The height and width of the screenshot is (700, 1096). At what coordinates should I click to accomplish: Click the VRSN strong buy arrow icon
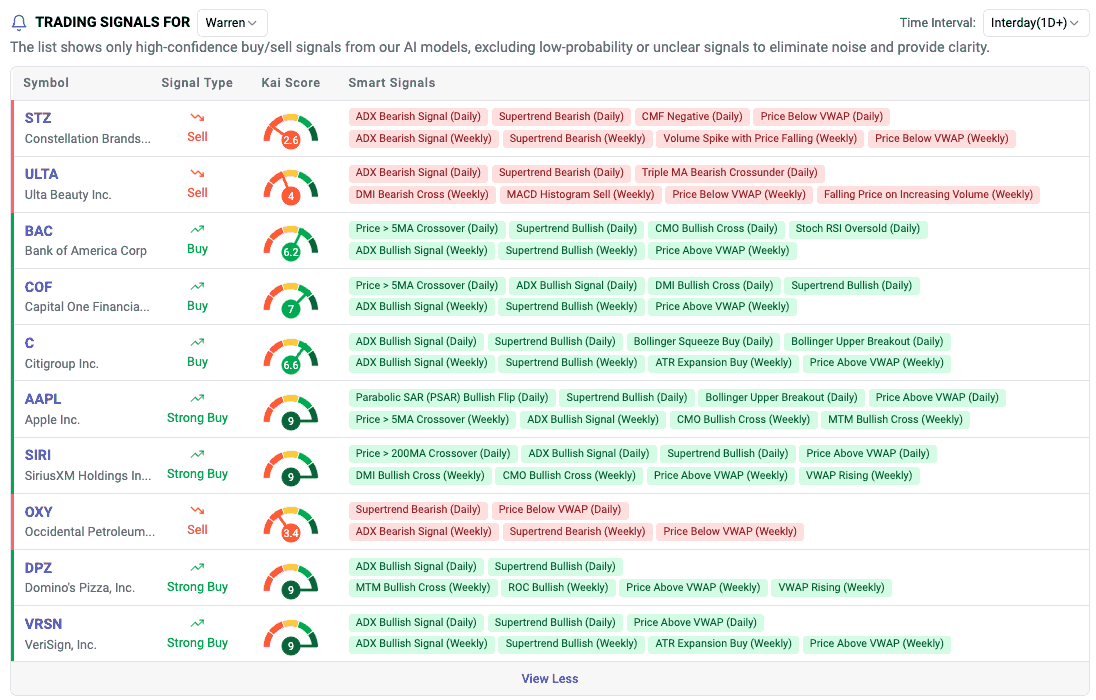[x=197, y=623]
